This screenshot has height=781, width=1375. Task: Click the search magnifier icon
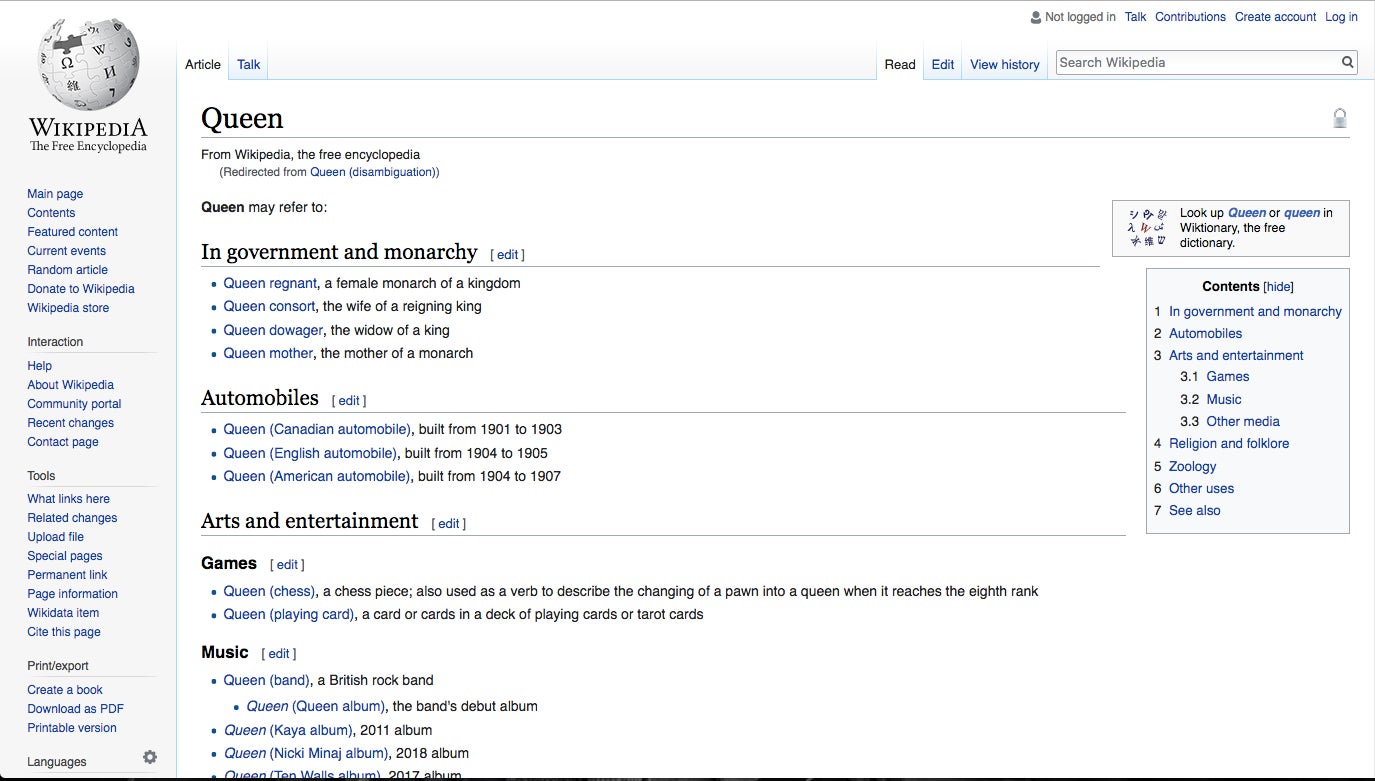[1347, 62]
